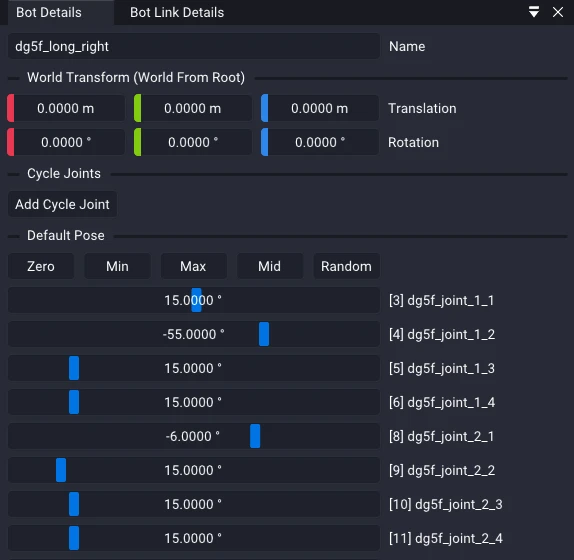Click the [4] dg5f_joint_1_2 label

442,335
